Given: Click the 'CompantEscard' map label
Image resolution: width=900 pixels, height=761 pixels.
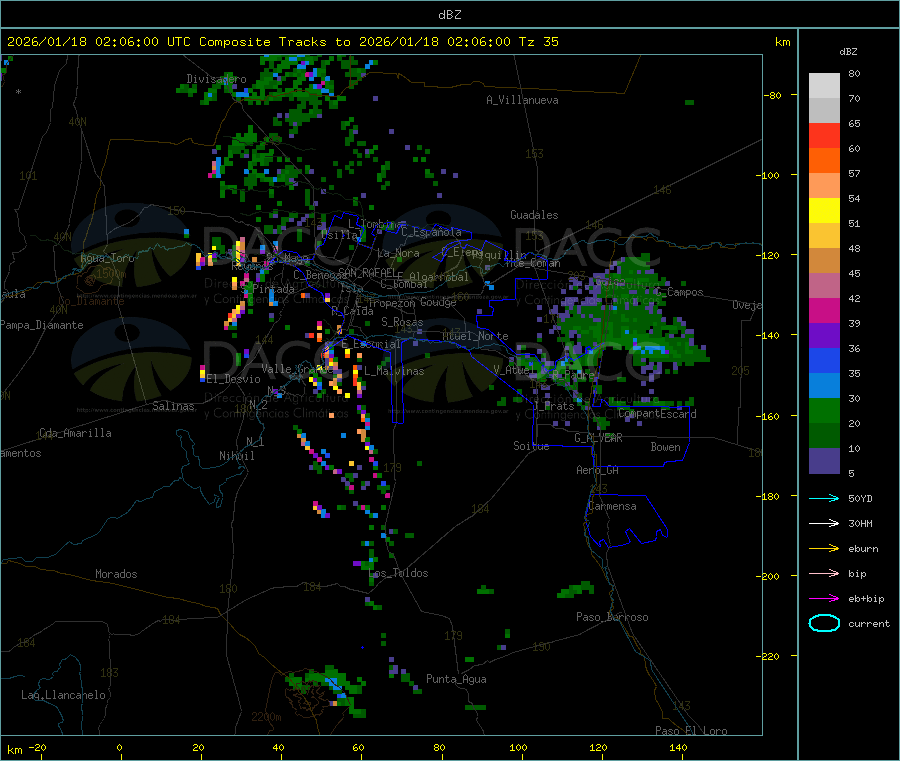Looking at the screenshot, I should pyautogui.click(x=658, y=414).
